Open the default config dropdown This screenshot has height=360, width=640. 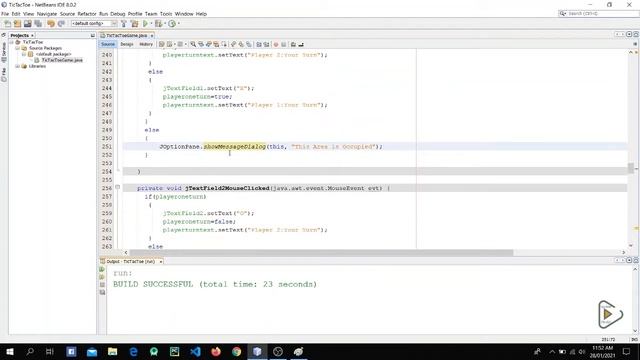(94, 24)
